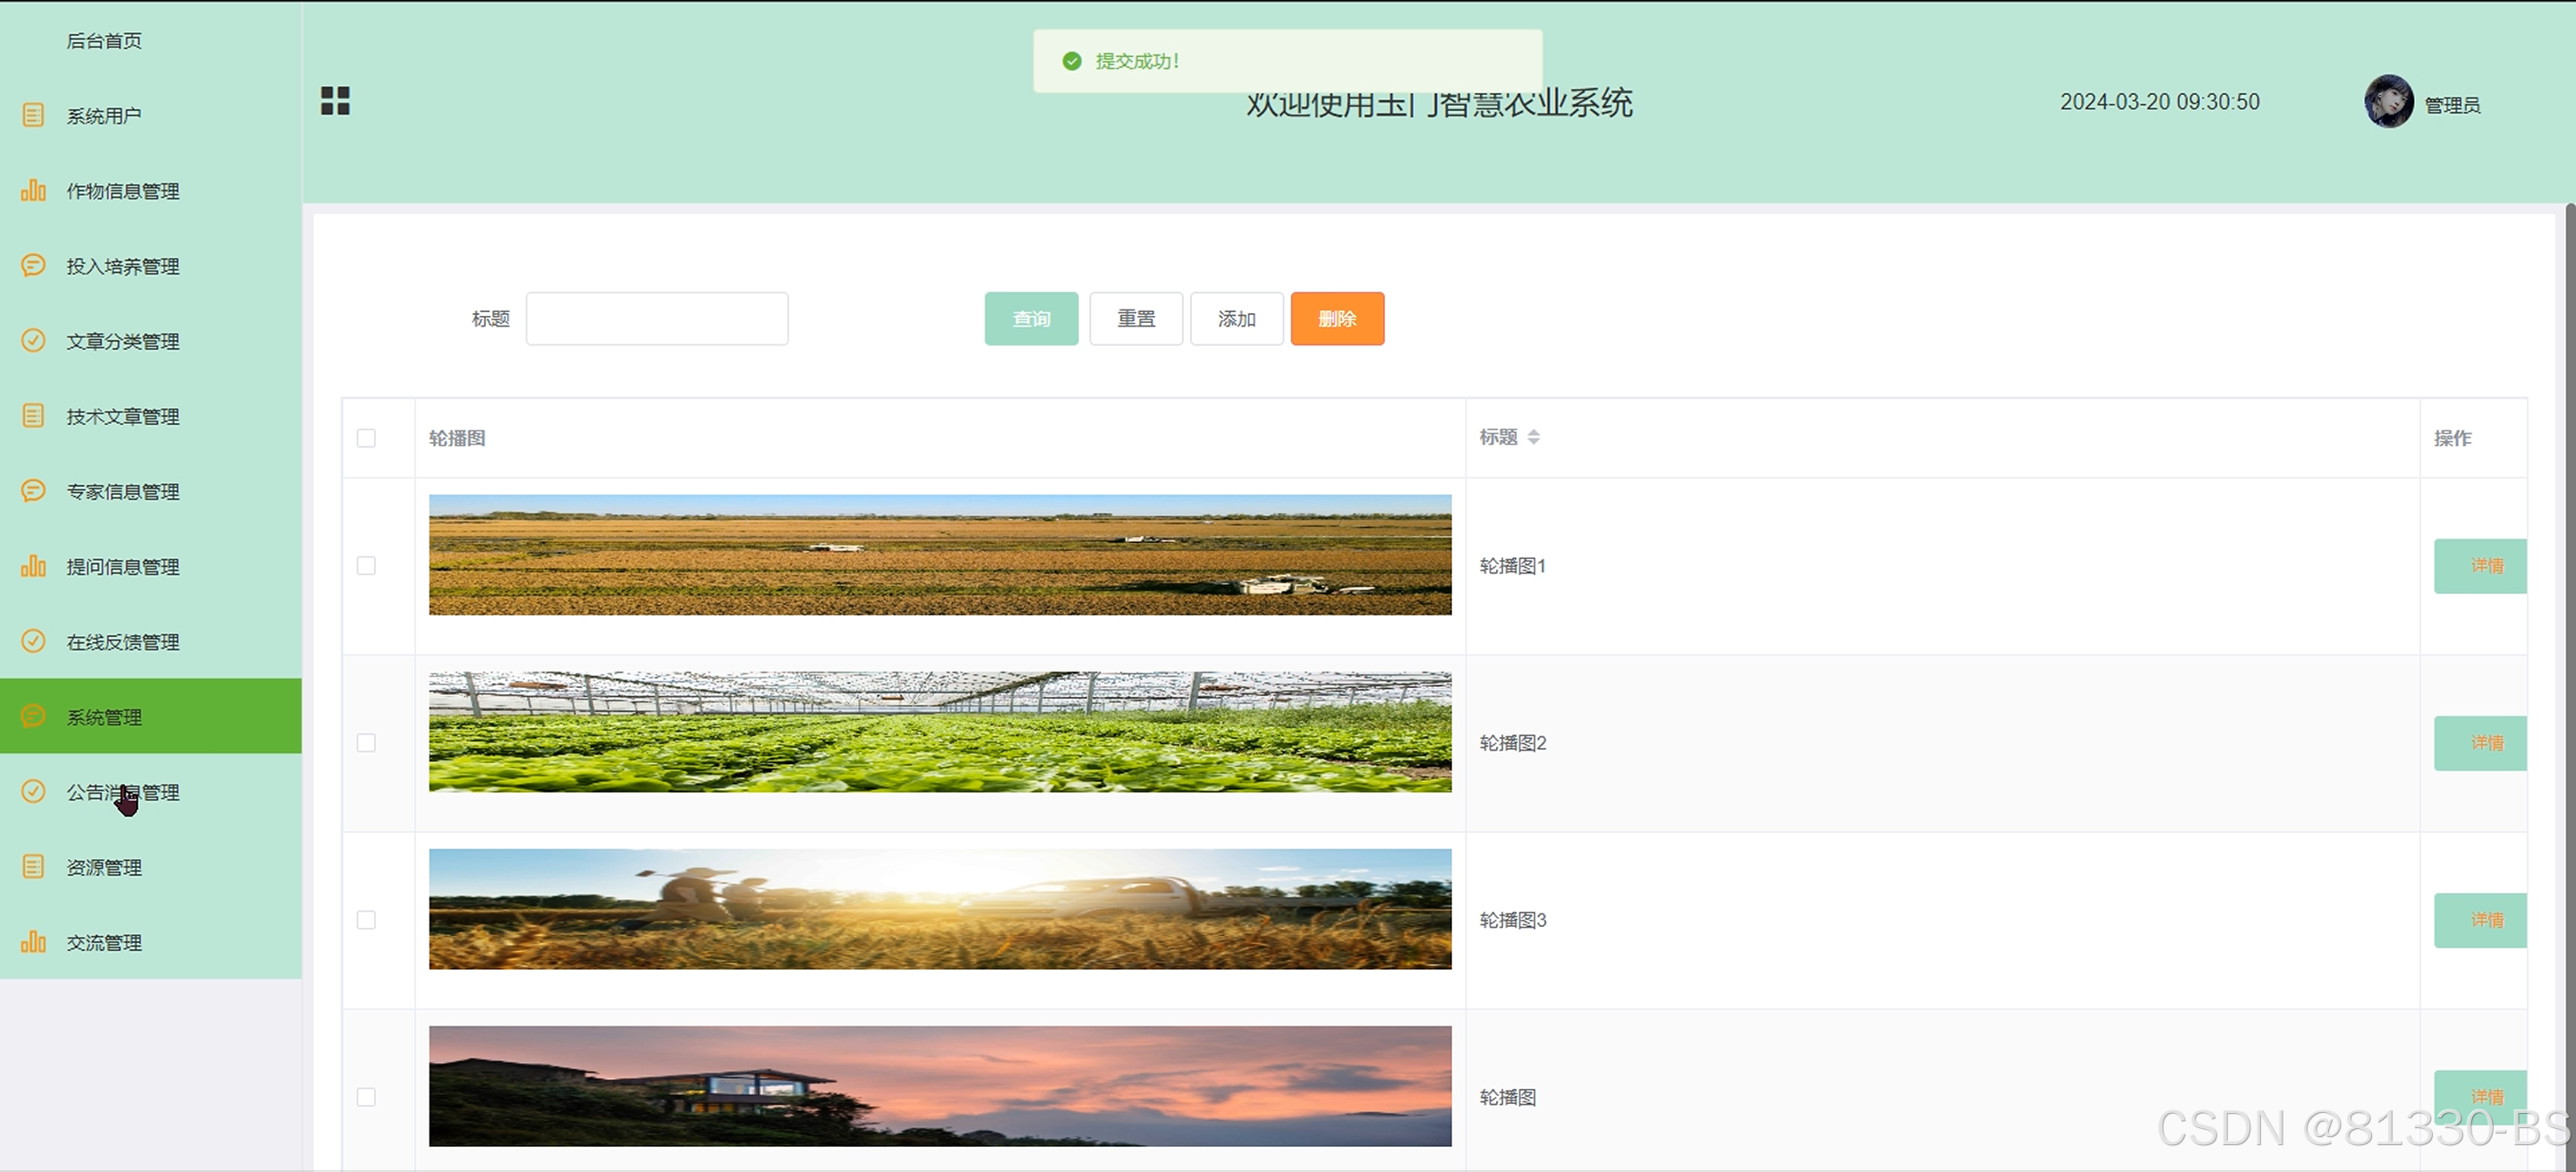
Task: Click the orange 删除 button
Action: click(1336, 319)
